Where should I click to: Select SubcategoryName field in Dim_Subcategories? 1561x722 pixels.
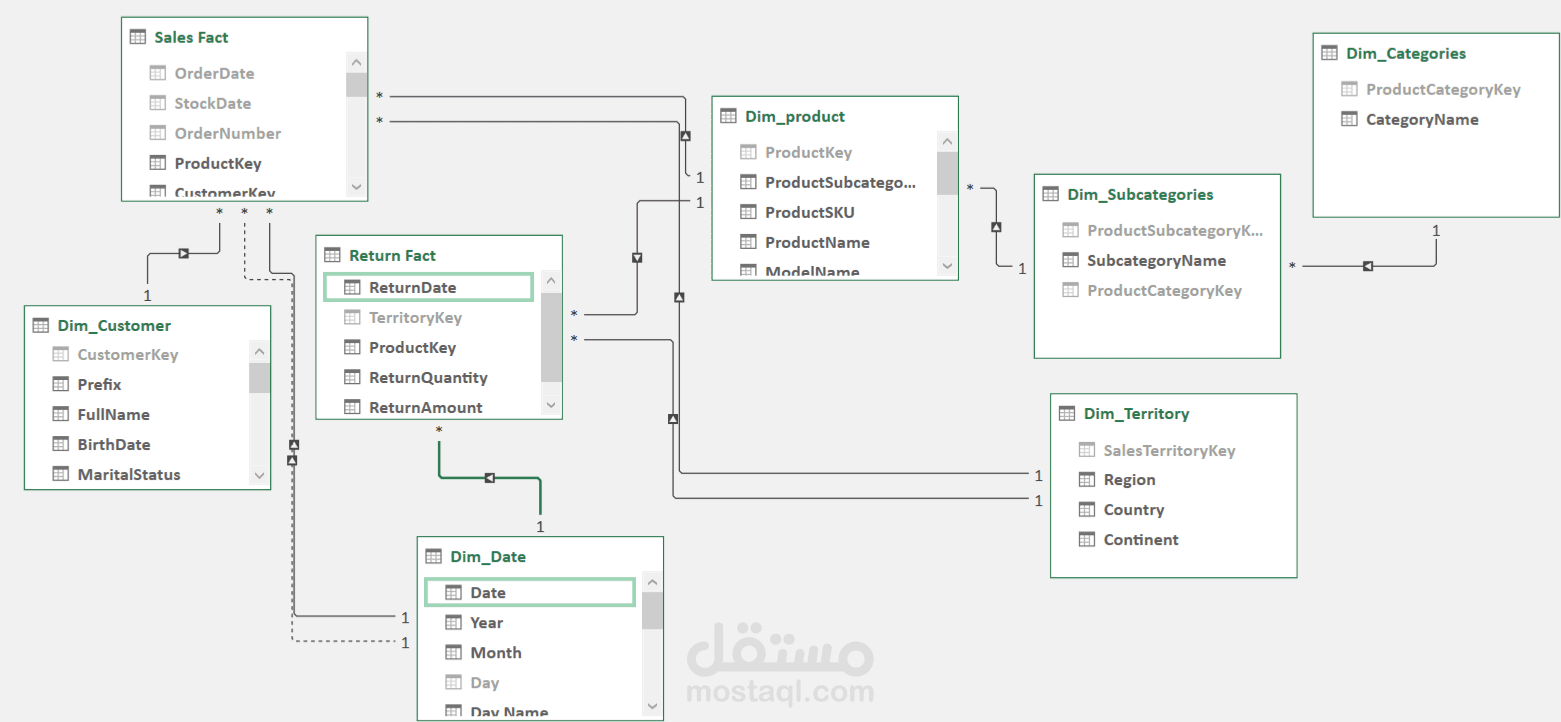click(1144, 260)
